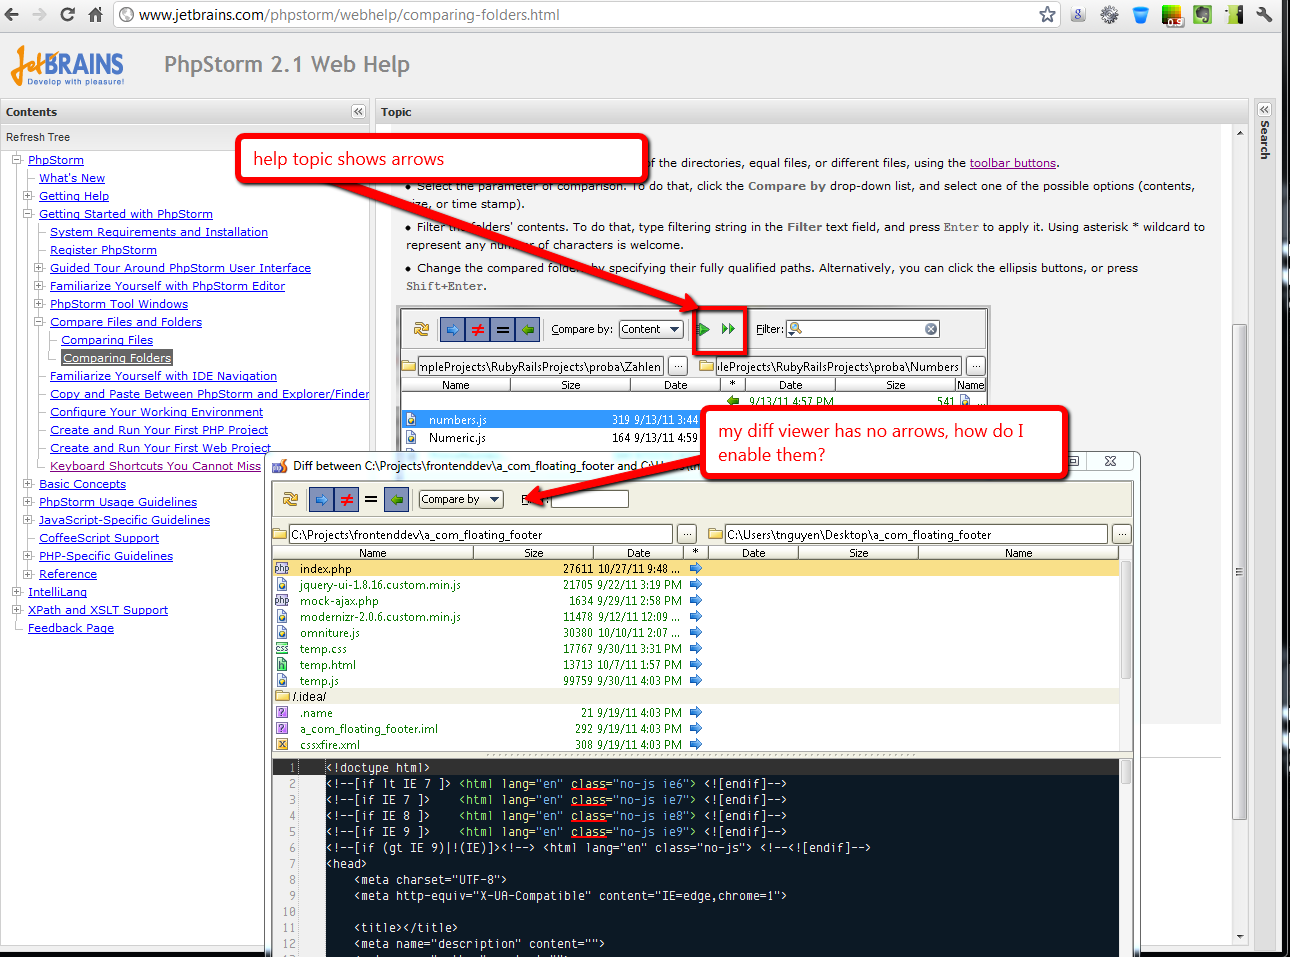Toggle equals button in help topic toolbar
The height and width of the screenshot is (957, 1290).
502,329
